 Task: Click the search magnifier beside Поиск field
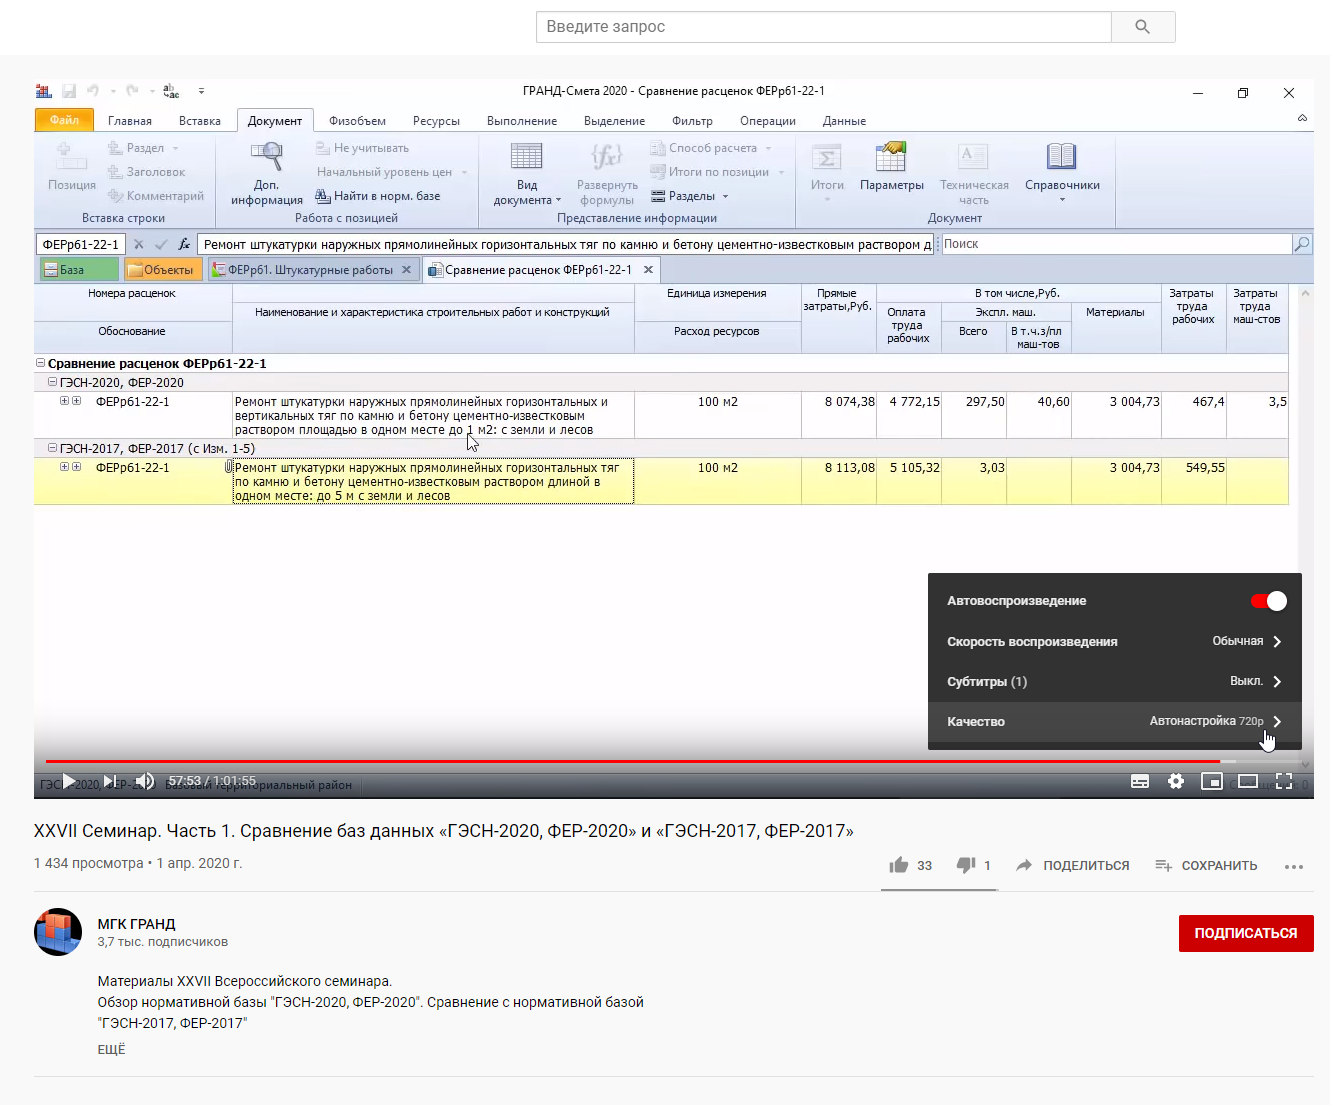coord(1301,244)
